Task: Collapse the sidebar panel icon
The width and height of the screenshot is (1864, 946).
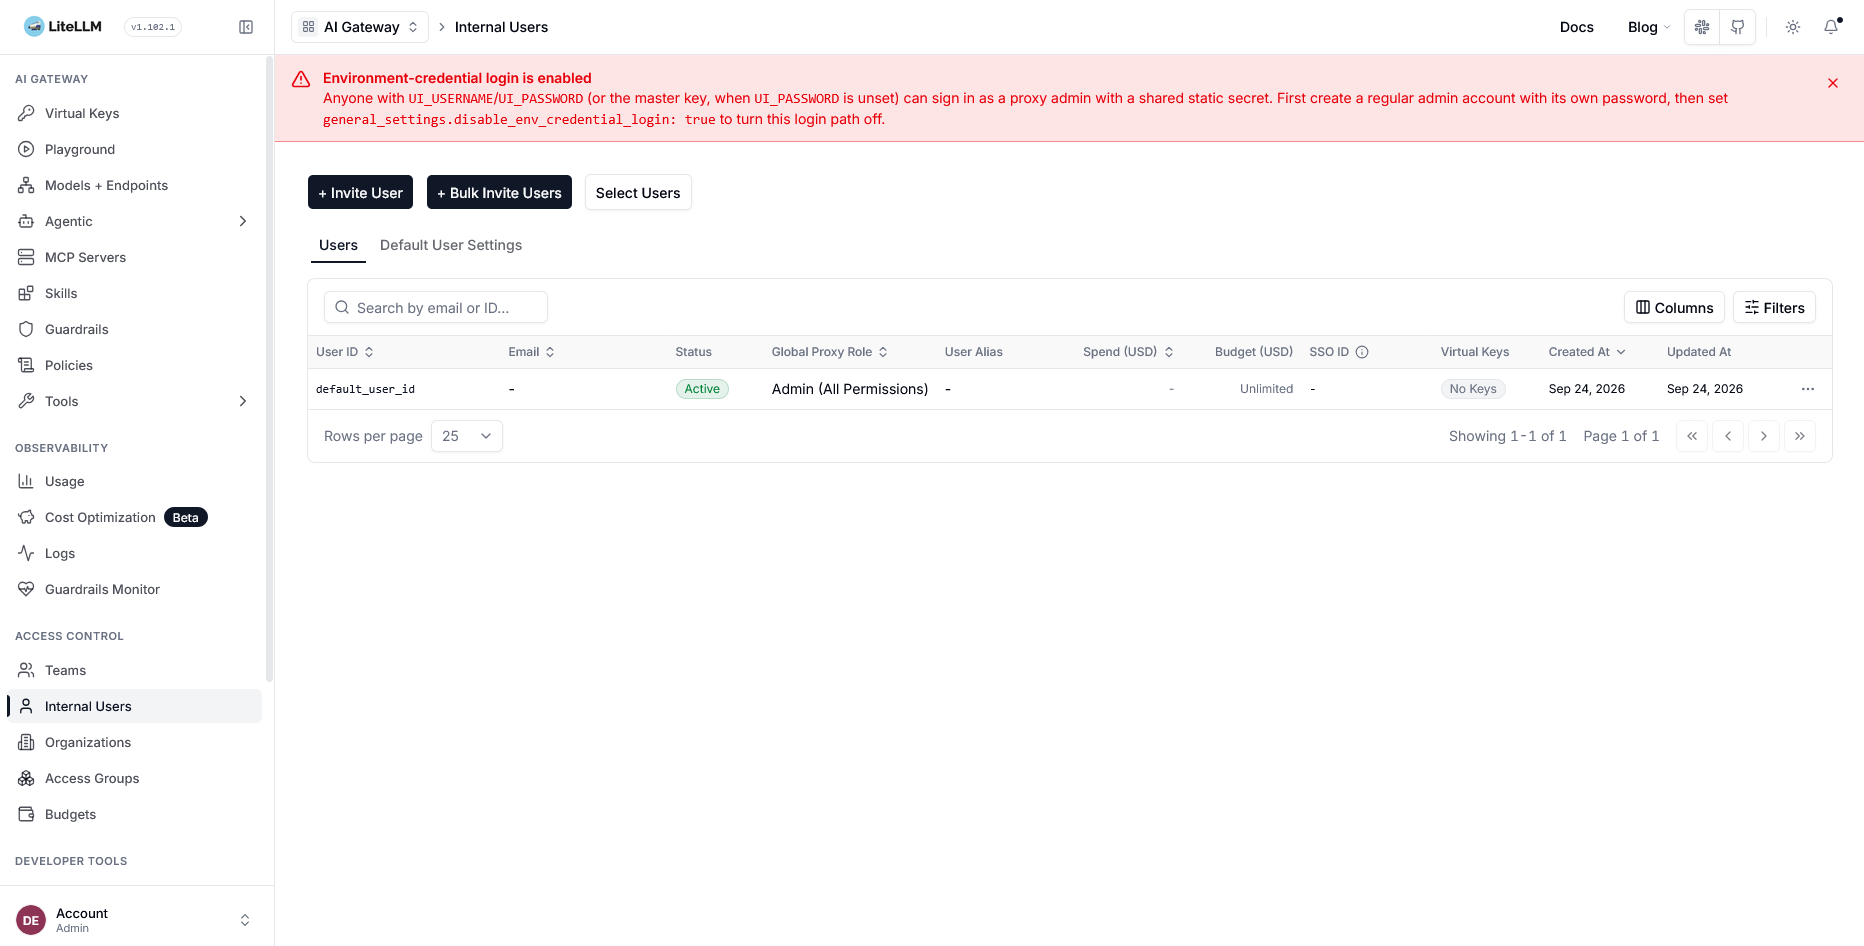Action: point(246,27)
